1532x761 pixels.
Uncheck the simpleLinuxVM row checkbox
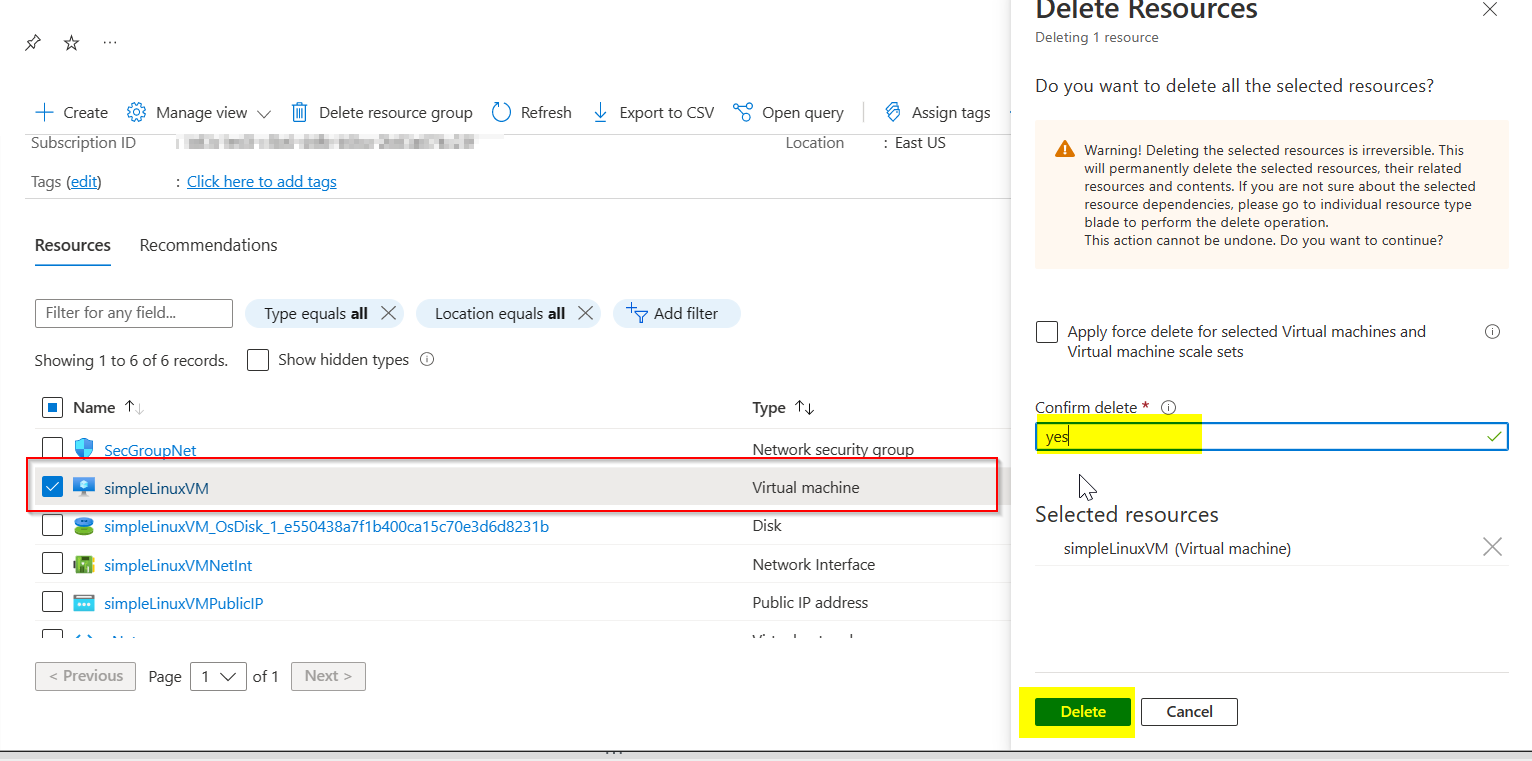pyautogui.click(x=53, y=487)
